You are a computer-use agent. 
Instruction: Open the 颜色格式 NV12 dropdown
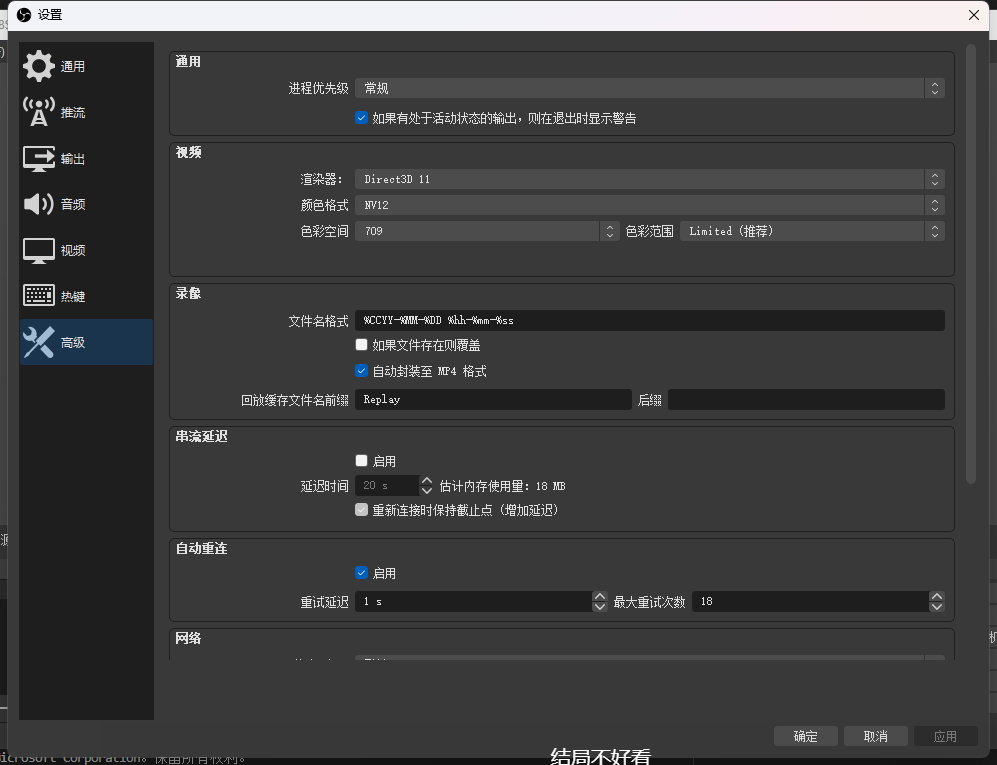649,205
